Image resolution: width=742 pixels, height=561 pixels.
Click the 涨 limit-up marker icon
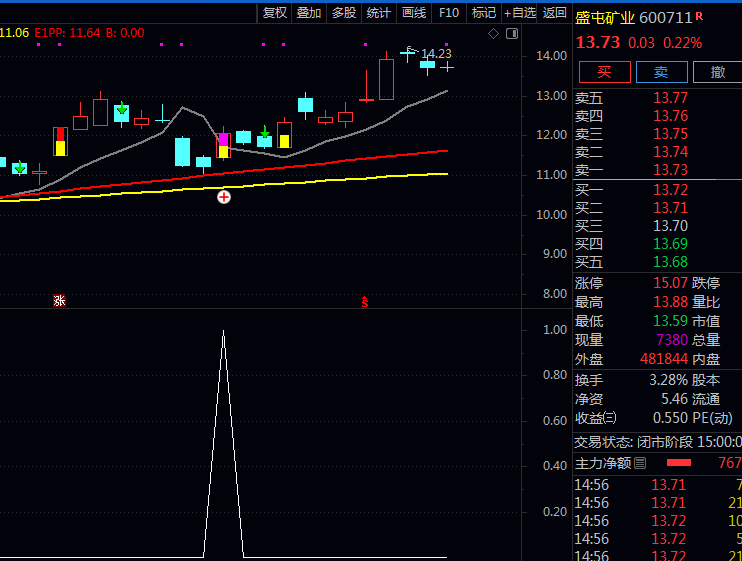pos(59,301)
